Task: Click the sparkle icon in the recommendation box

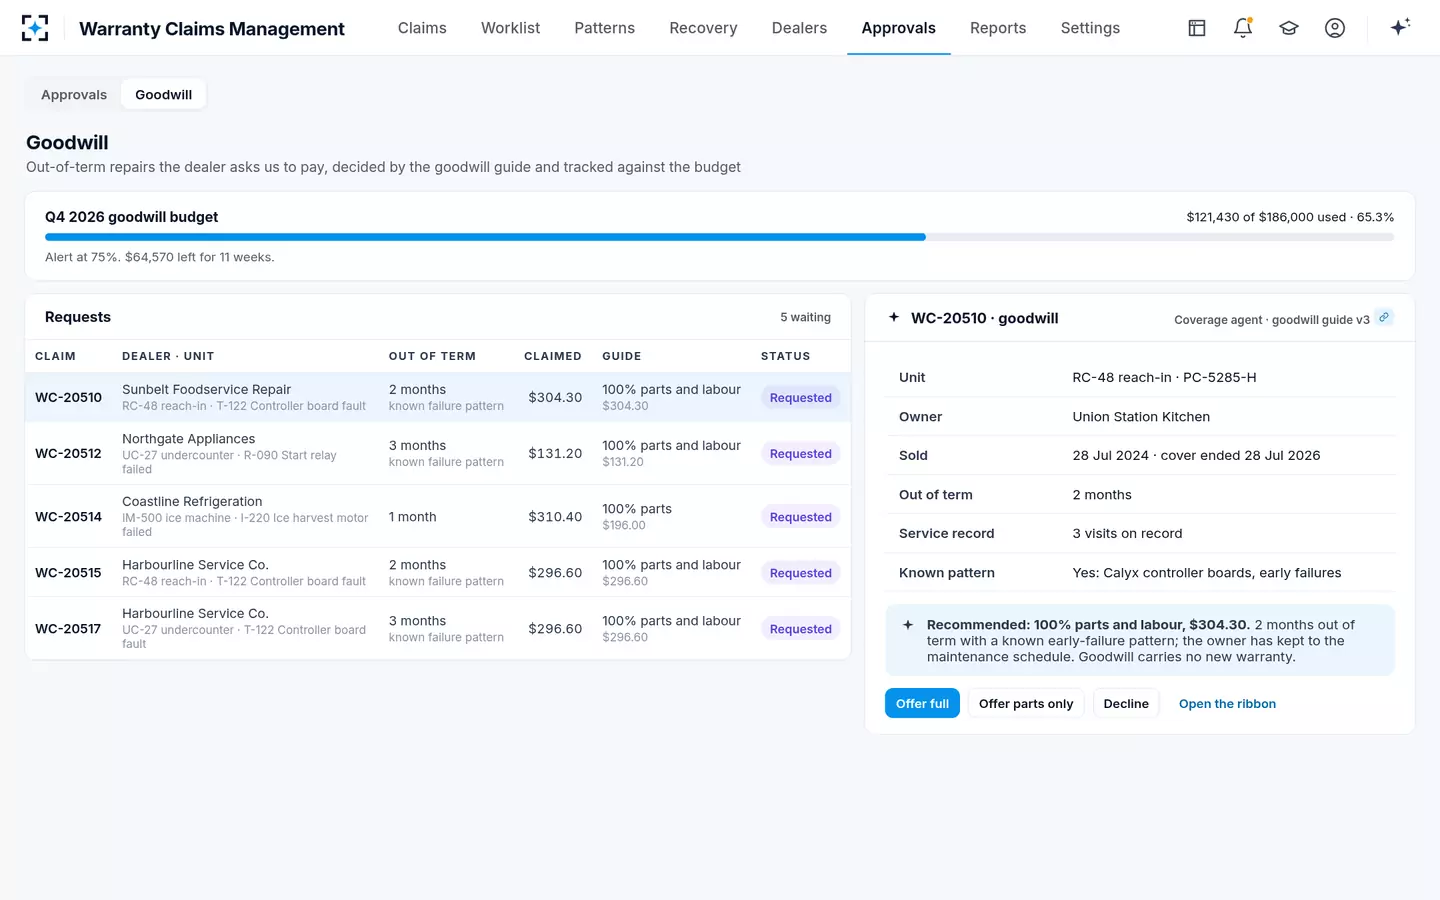Action: click(x=908, y=625)
